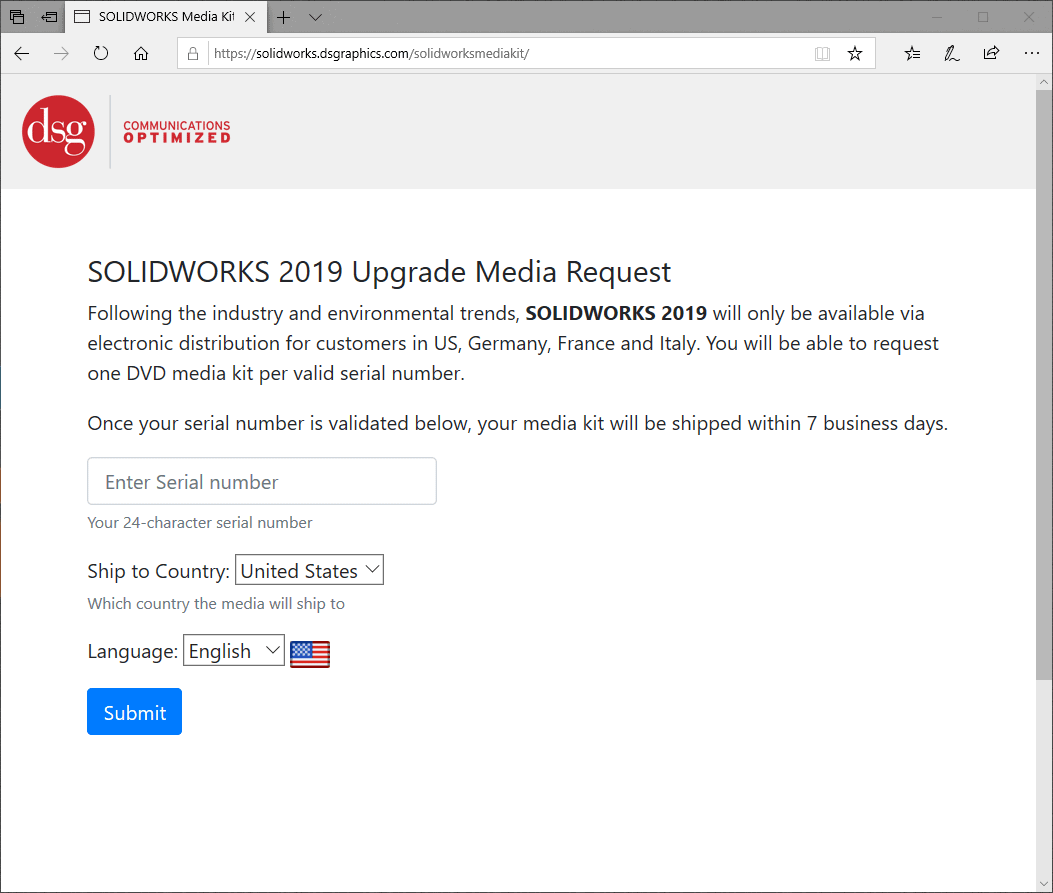Click 'Which country the media will ship to' text
This screenshot has height=893, width=1053.
pyautogui.click(x=216, y=604)
